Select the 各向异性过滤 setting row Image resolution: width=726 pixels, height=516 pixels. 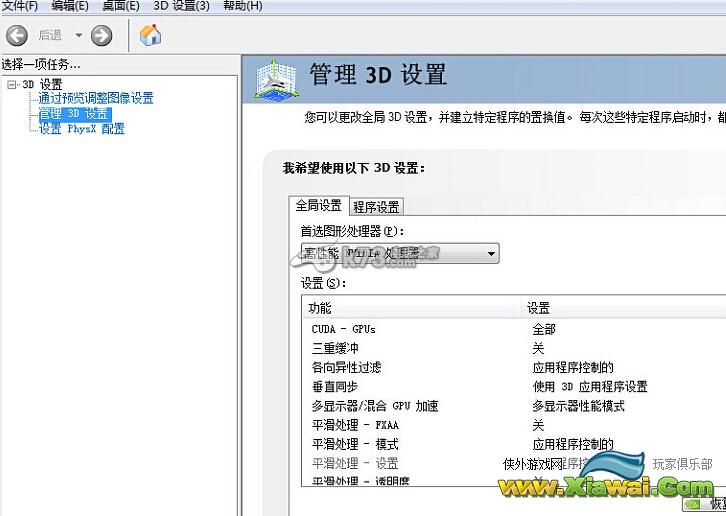coord(513,368)
